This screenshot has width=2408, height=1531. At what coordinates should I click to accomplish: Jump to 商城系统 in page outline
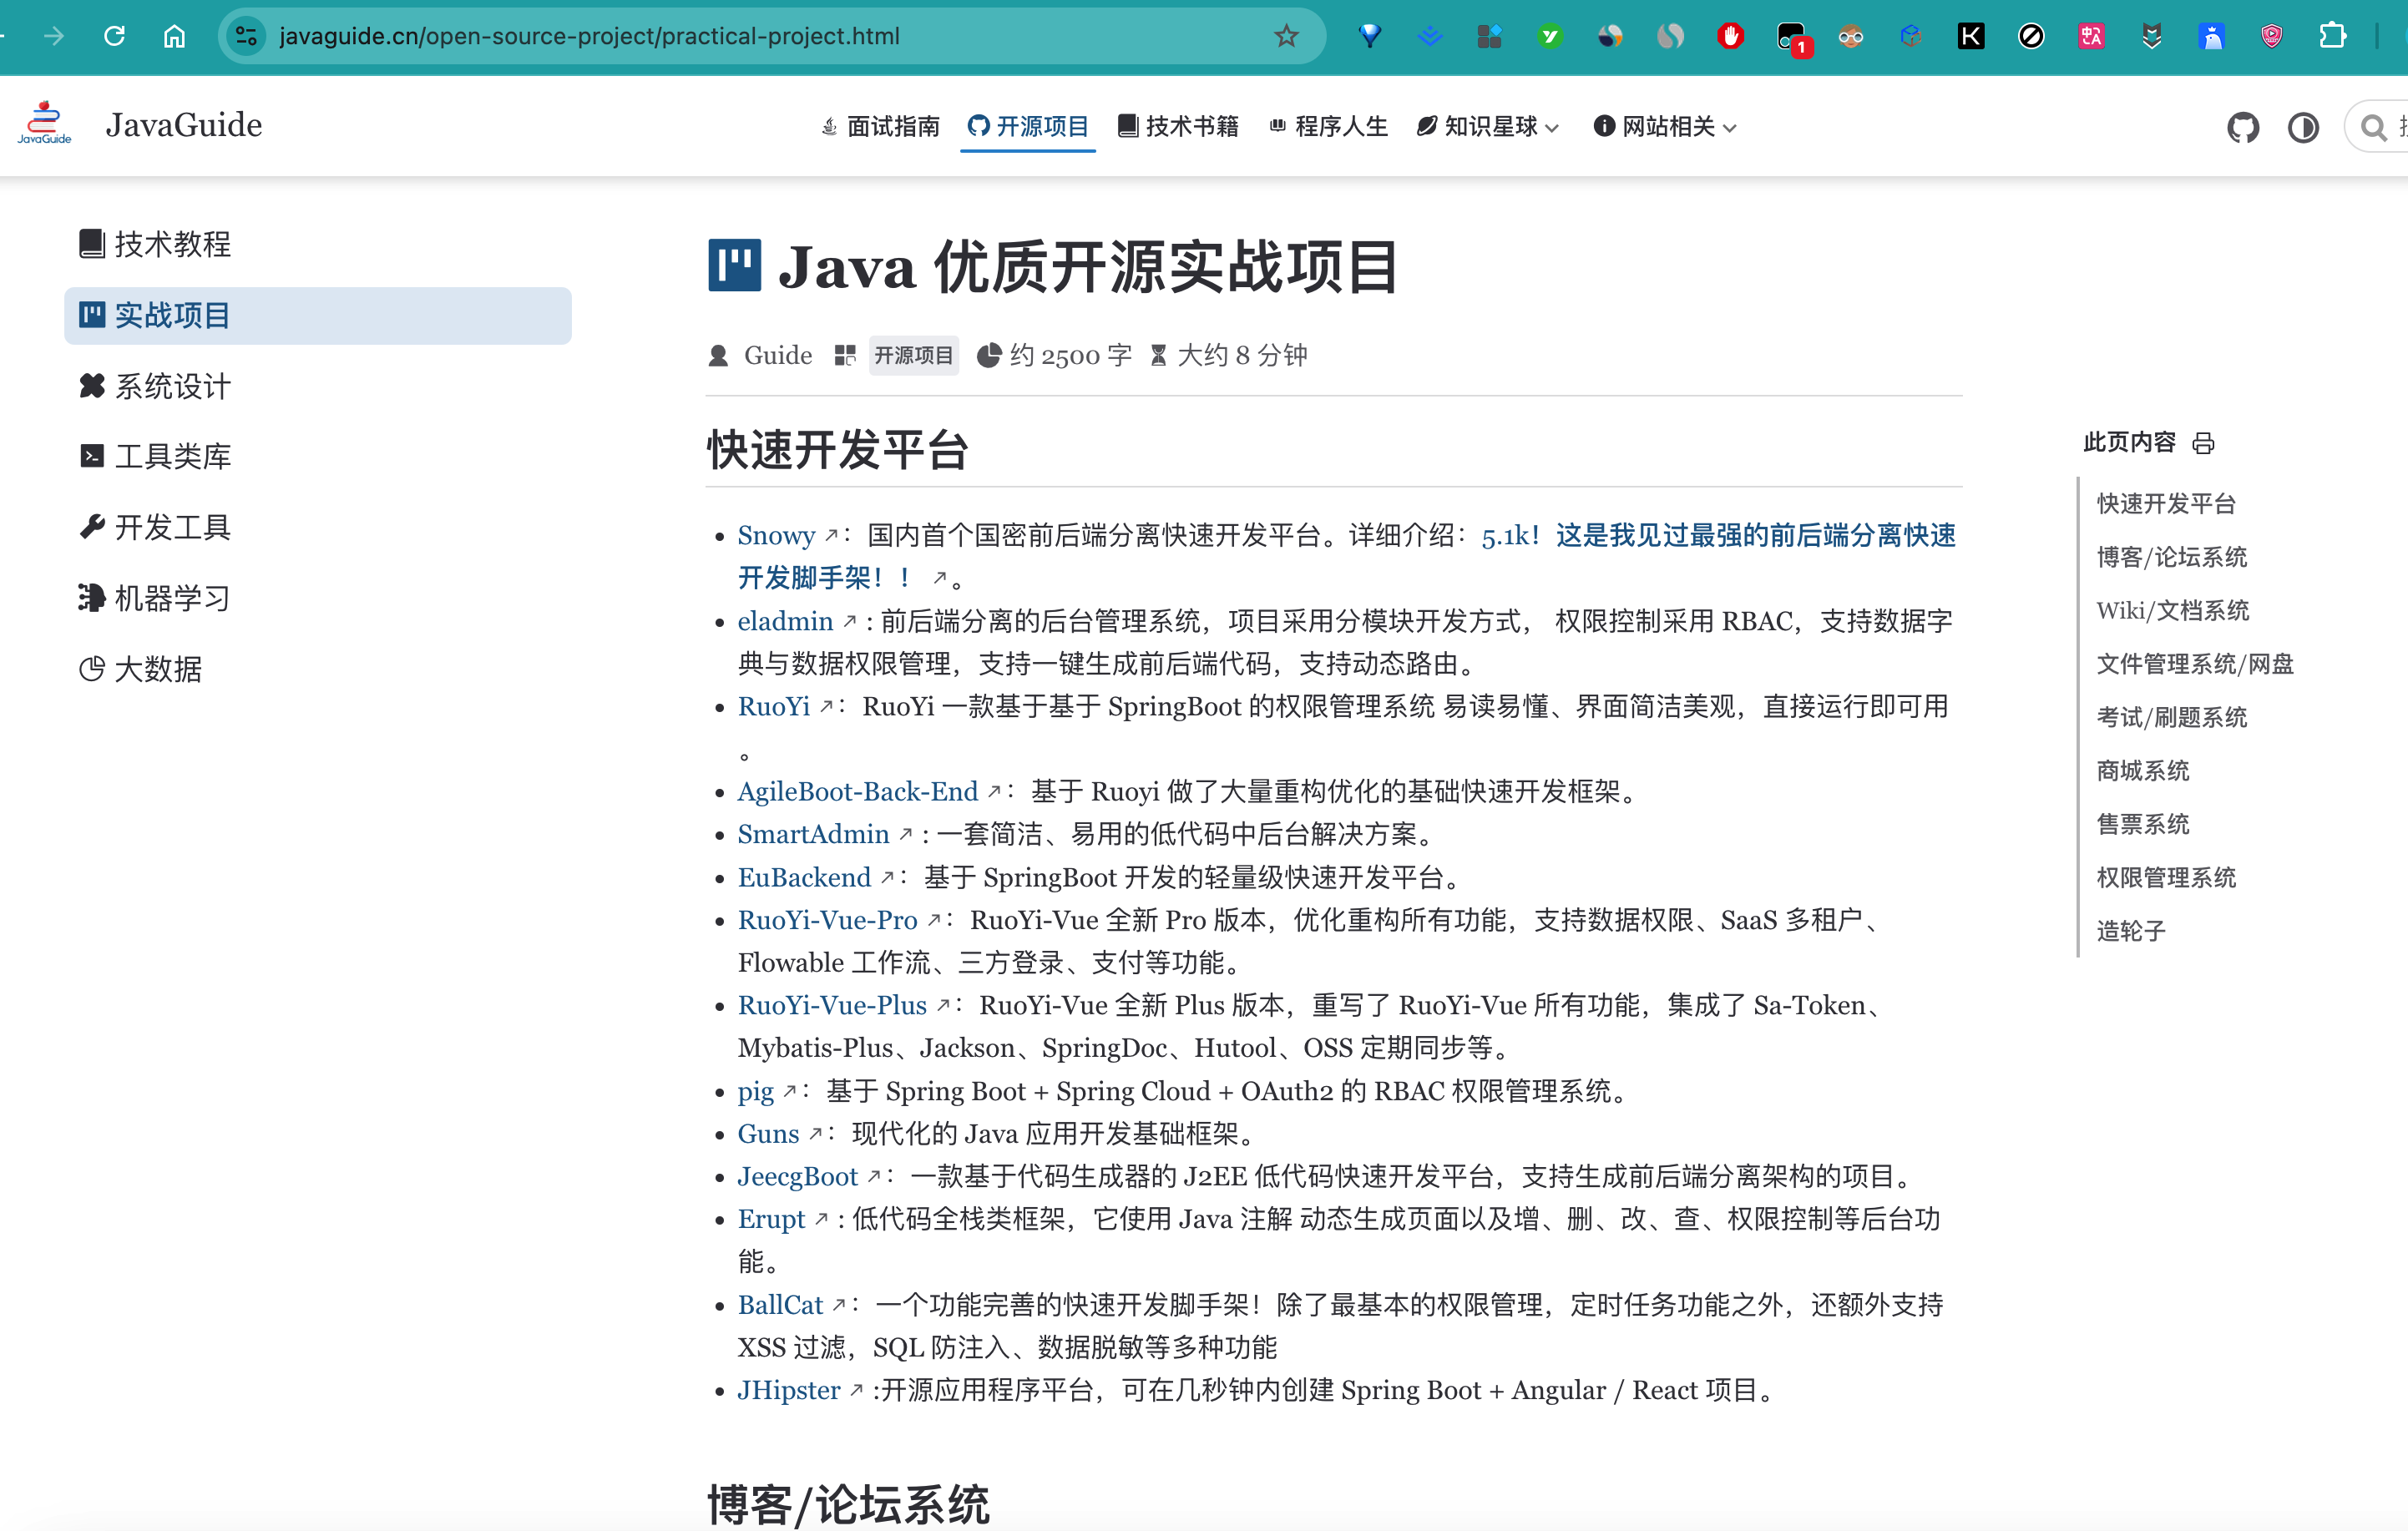[2142, 771]
